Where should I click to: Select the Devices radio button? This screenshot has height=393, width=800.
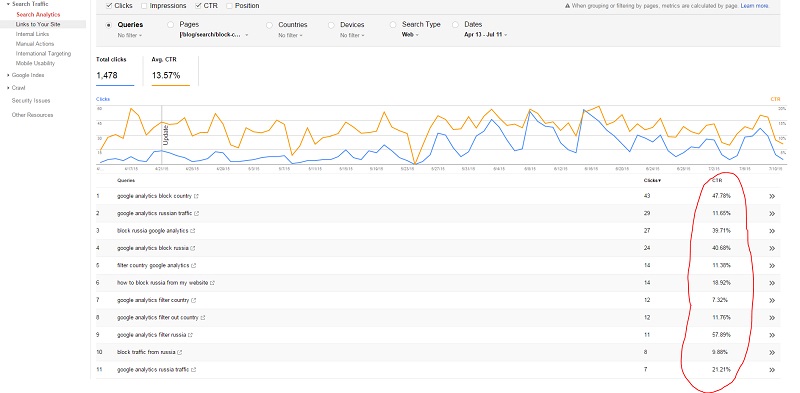[331, 25]
